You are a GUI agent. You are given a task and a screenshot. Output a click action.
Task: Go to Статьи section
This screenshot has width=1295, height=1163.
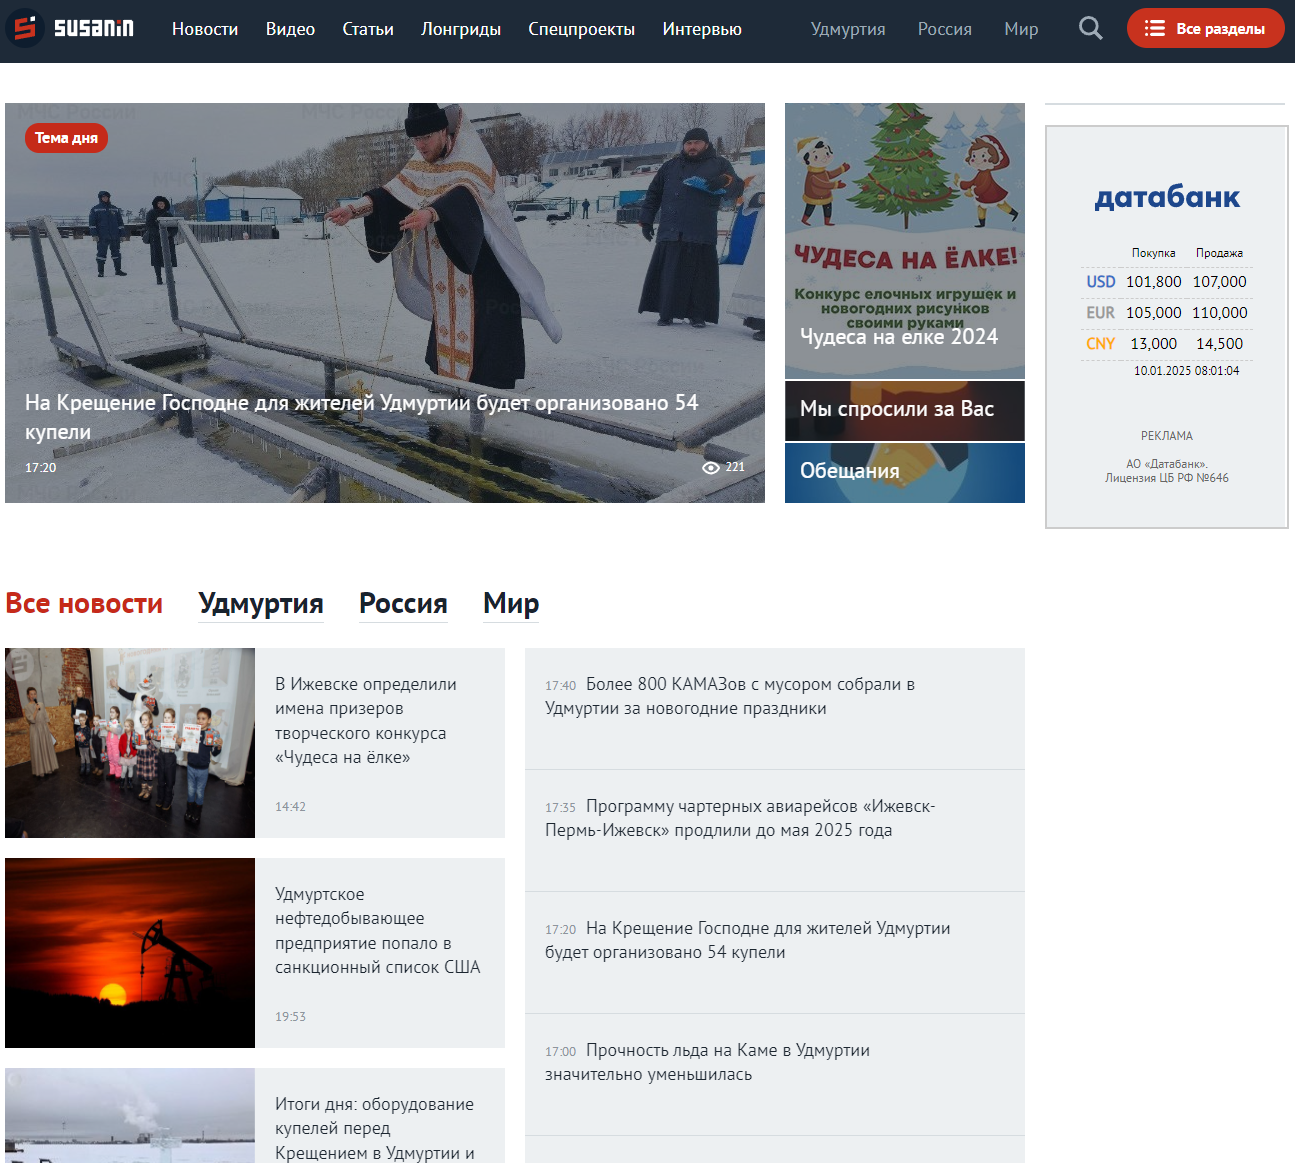click(368, 29)
